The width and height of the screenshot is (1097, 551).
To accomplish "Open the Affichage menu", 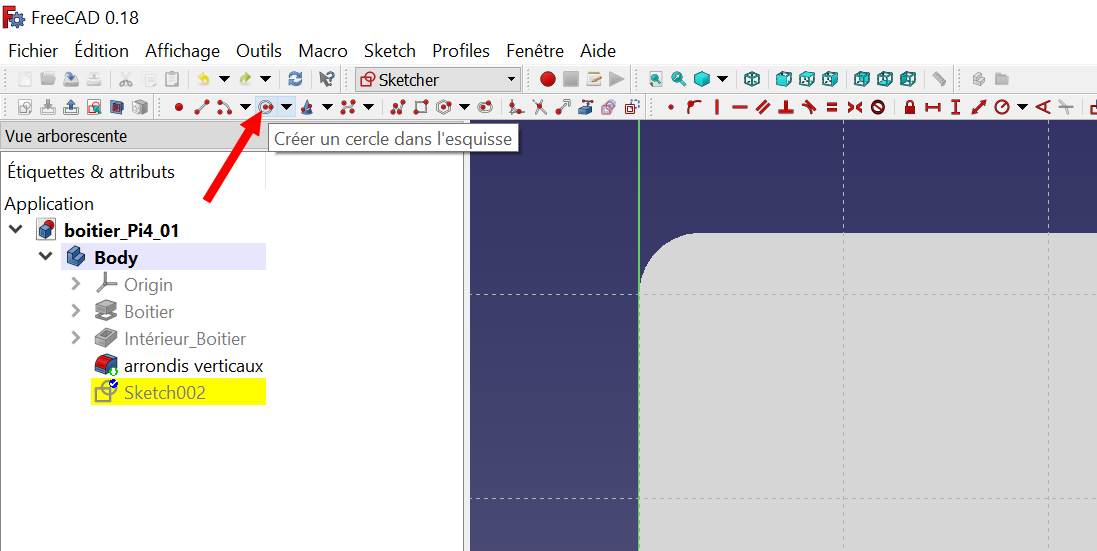I will coord(183,51).
